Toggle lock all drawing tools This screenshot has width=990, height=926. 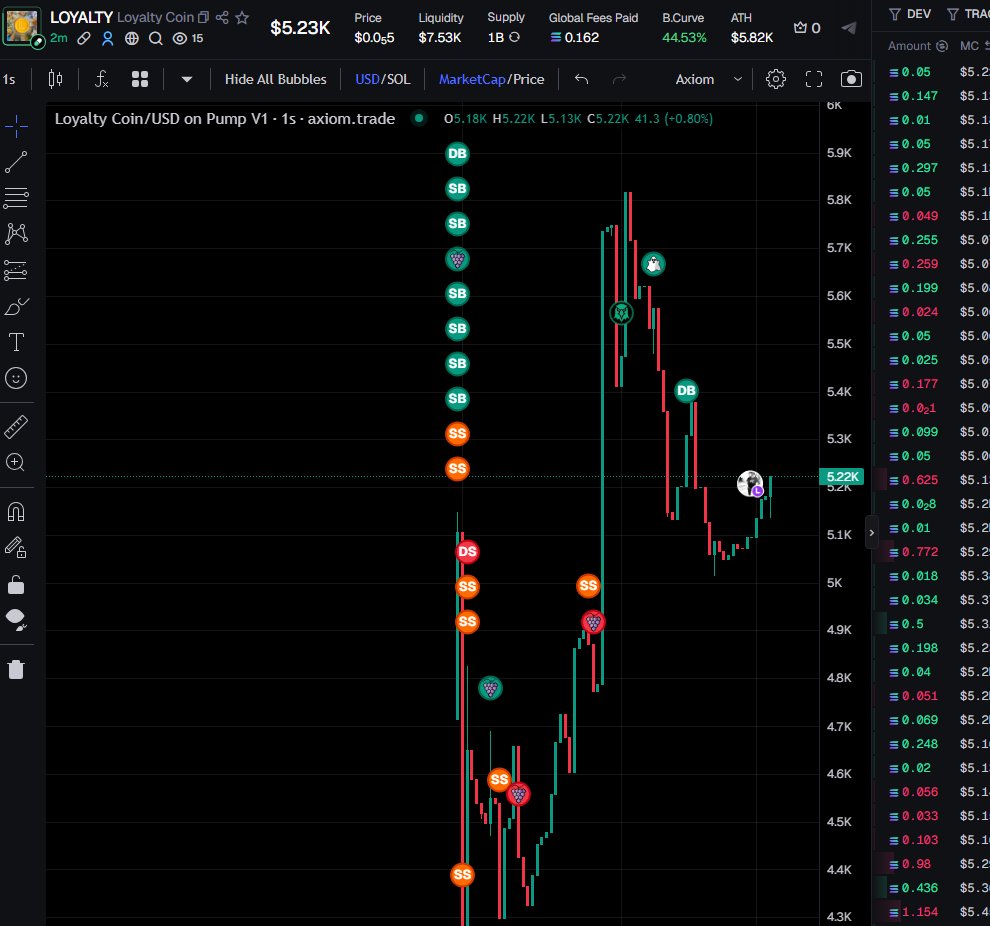(x=16, y=585)
